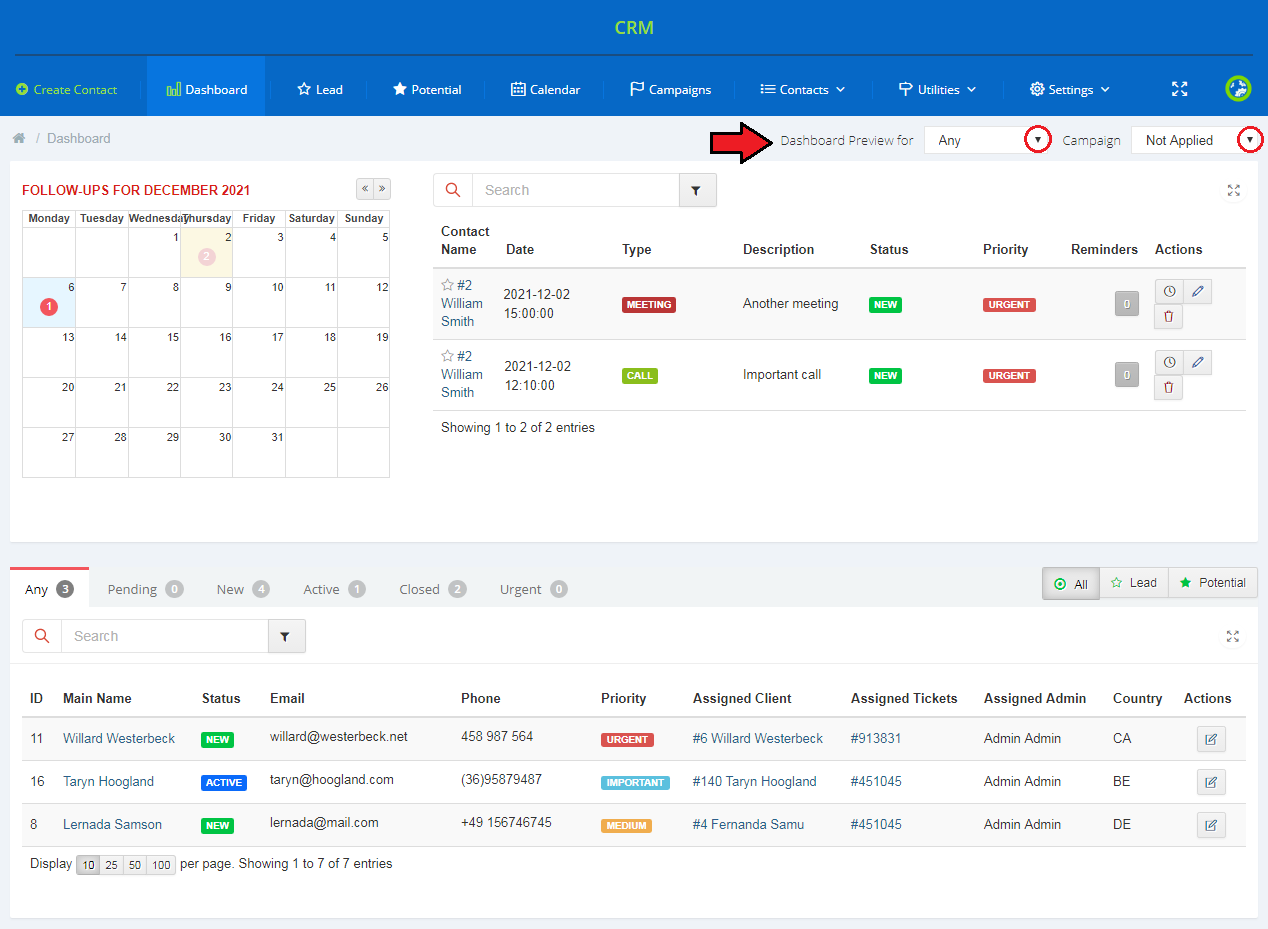Click search magnifier icon in contacts panel
Image resolution: width=1268 pixels, height=929 pixels.
coord(42,636)
